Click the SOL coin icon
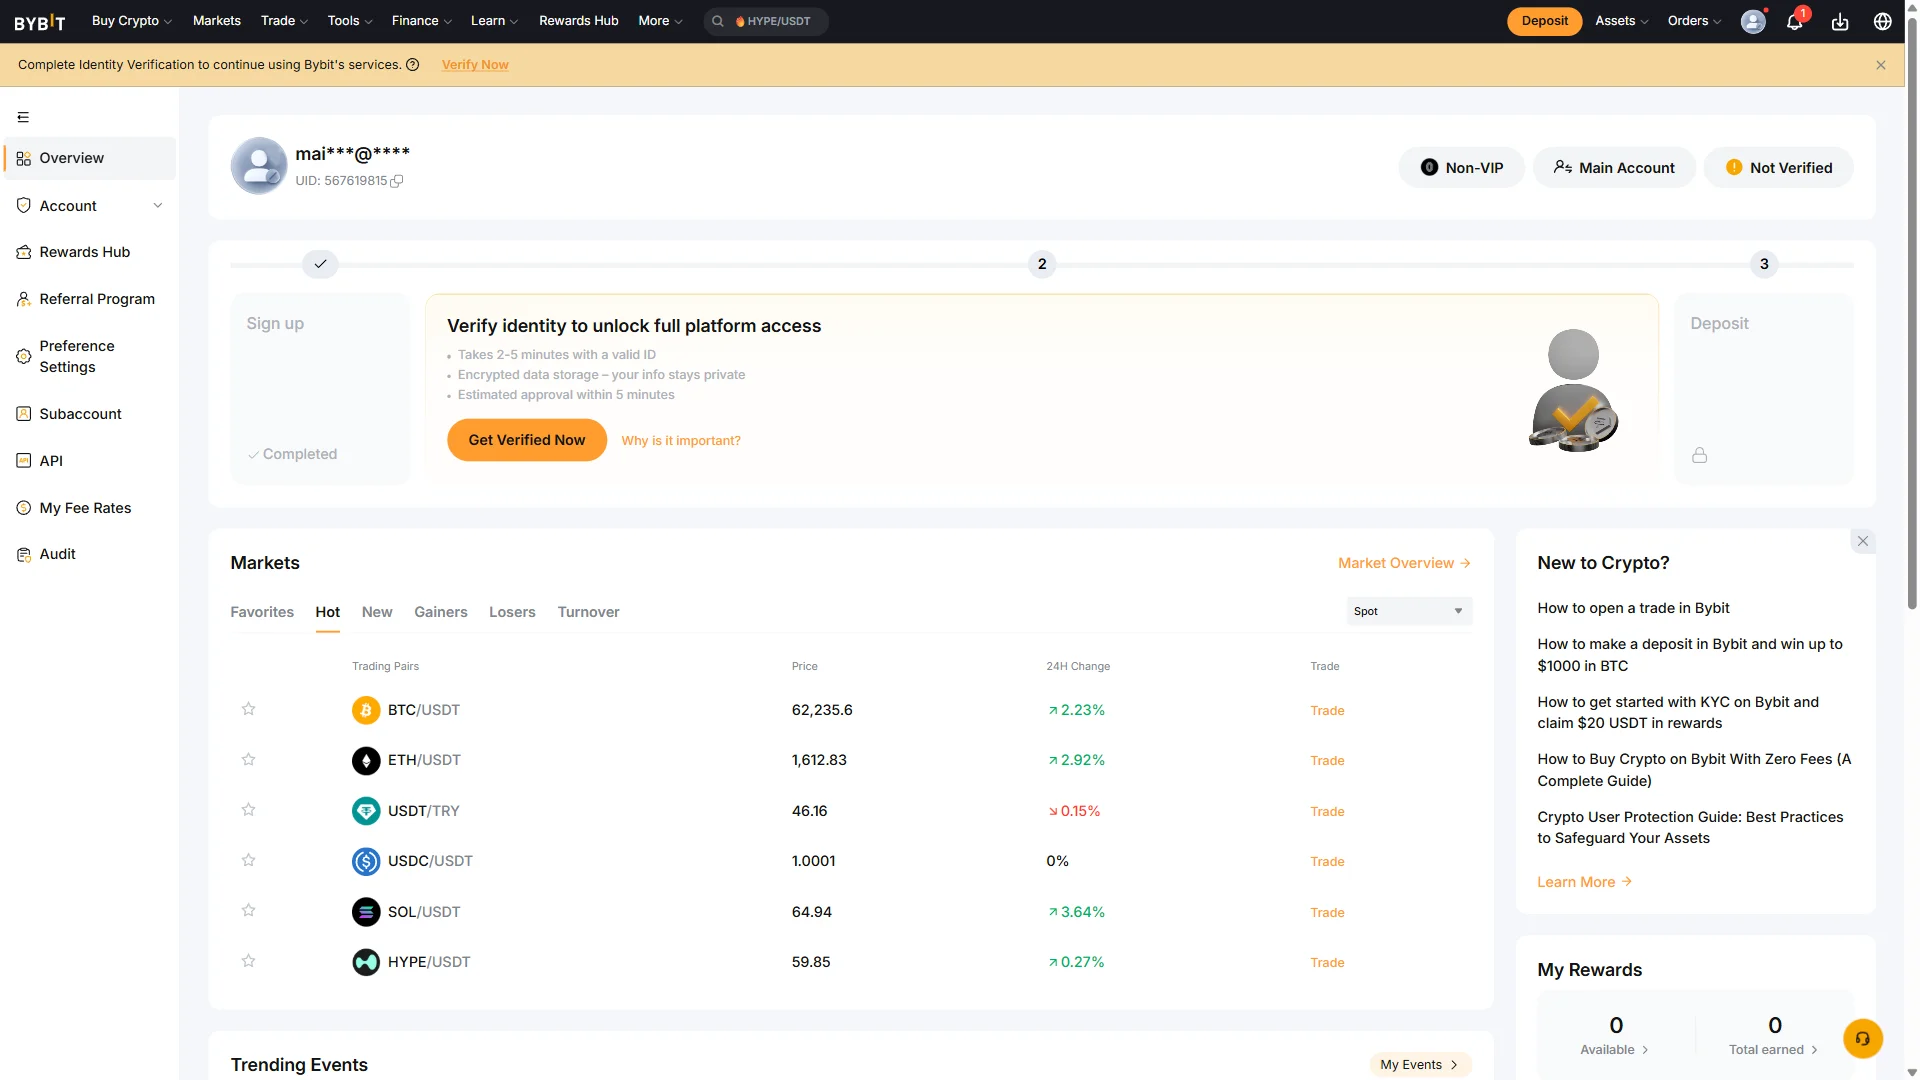Image resolution: width=1920 pixels, height=1080 pixels. pos(366,912)
